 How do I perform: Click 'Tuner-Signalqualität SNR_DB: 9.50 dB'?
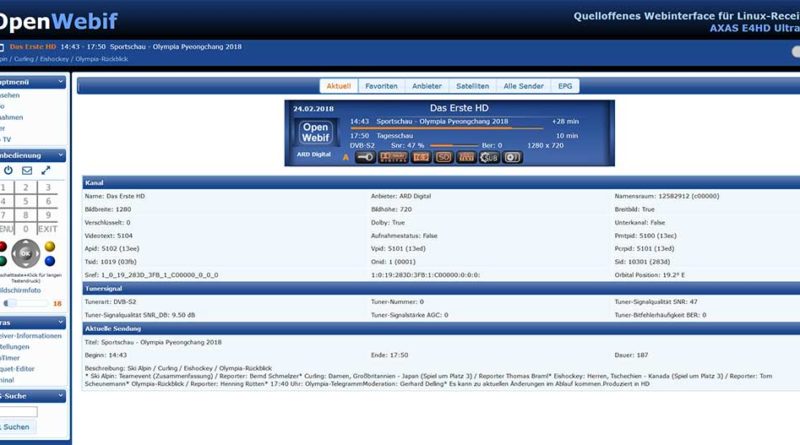click(140, 315)
